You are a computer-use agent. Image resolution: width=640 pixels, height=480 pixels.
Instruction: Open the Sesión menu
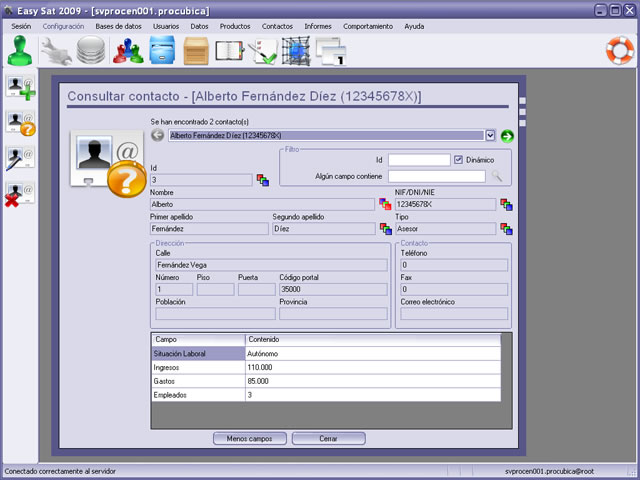click(21, 26)
